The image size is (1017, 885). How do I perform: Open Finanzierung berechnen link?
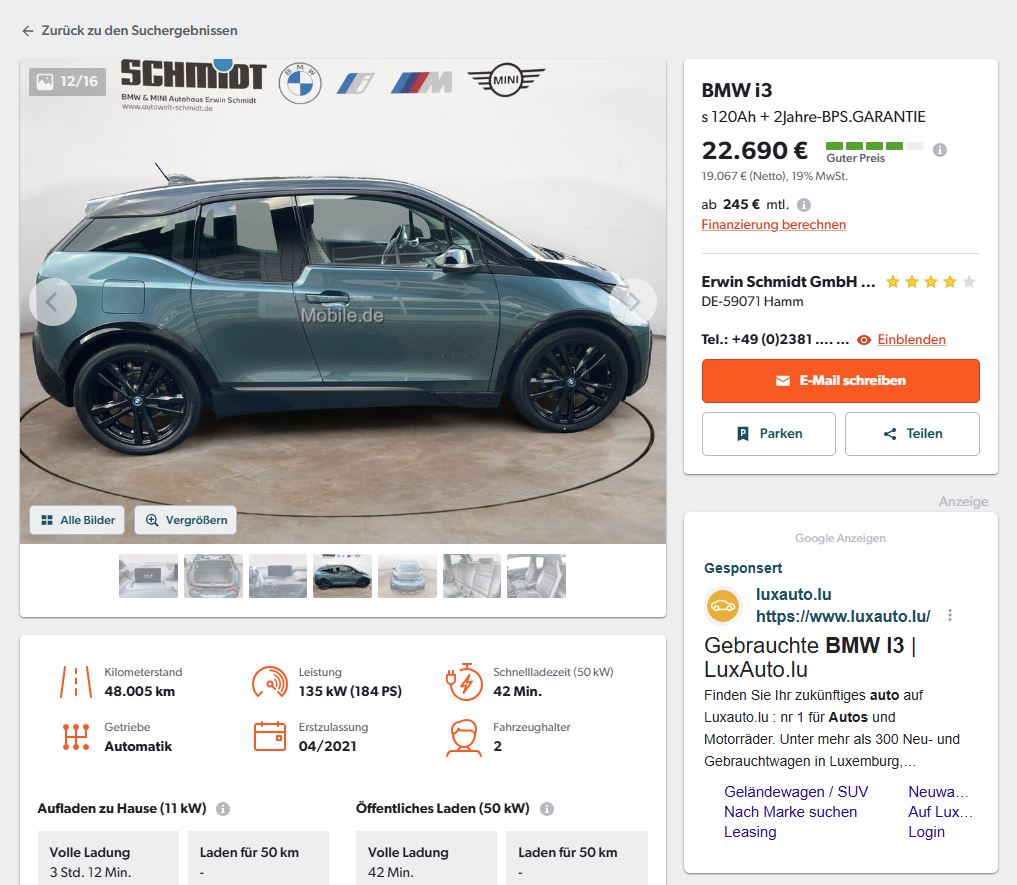(x=773, y=225)
